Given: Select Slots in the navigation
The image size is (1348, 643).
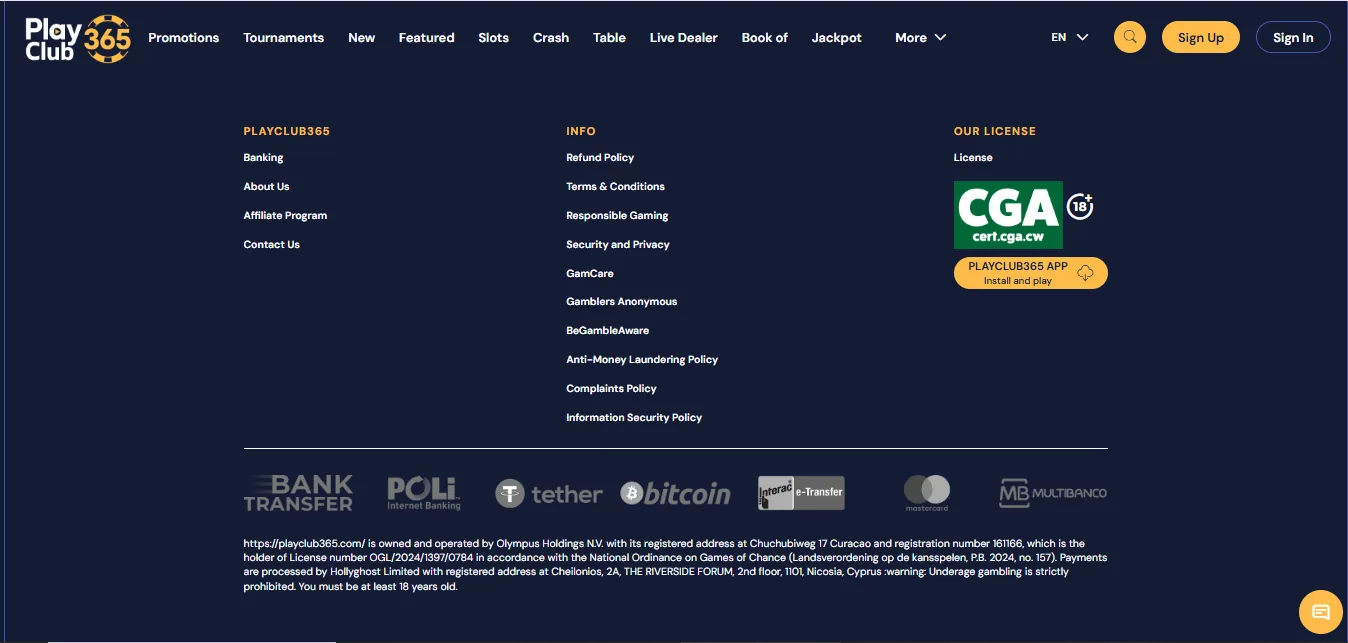Looking at the screenshot, I should tap(494, 38).
